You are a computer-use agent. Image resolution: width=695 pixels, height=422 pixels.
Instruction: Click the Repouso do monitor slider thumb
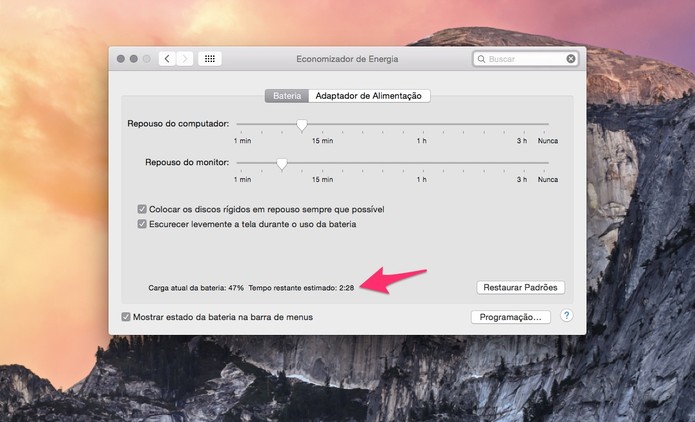pos(282,164)
